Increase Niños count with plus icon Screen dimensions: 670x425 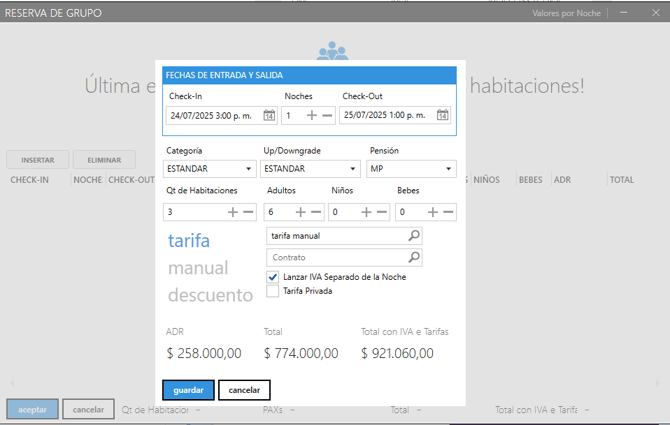coord(366,212)
